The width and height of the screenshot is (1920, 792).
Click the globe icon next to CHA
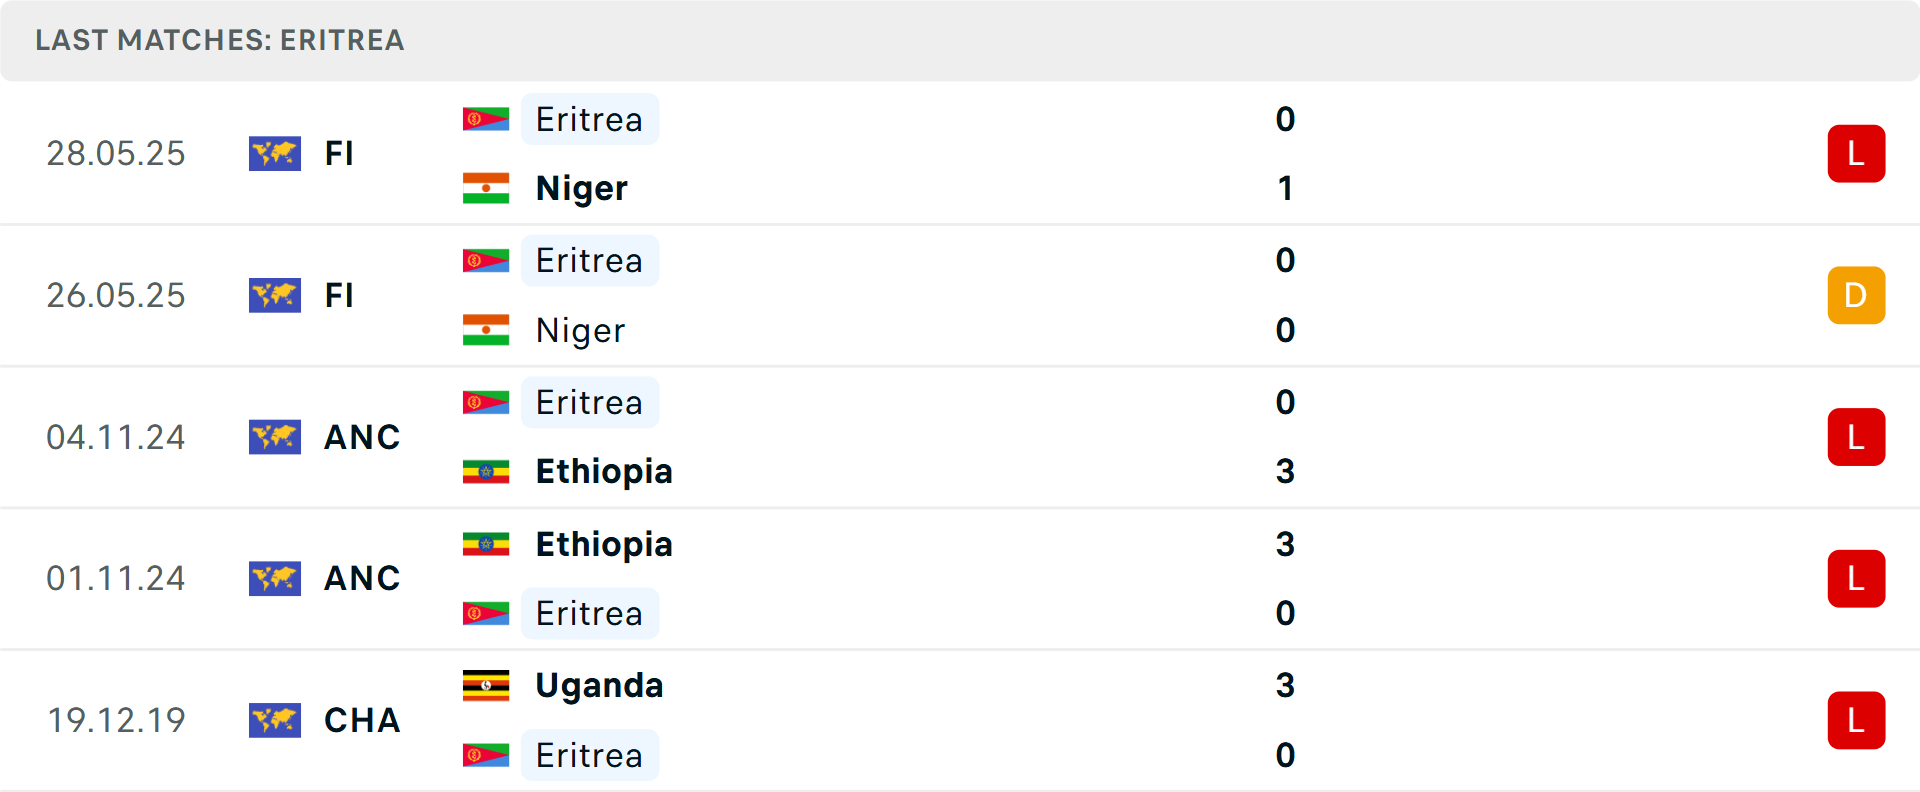click(275, 721)
